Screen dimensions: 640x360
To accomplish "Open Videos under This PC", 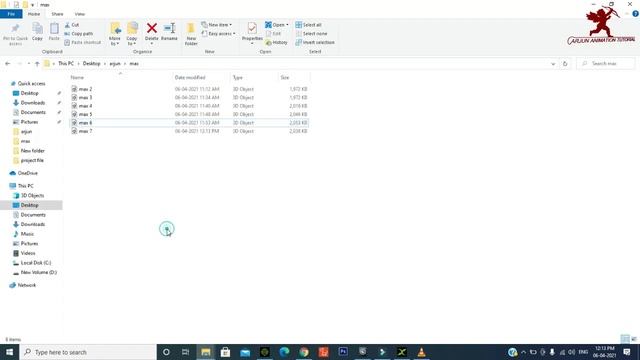I will point(28,253).
